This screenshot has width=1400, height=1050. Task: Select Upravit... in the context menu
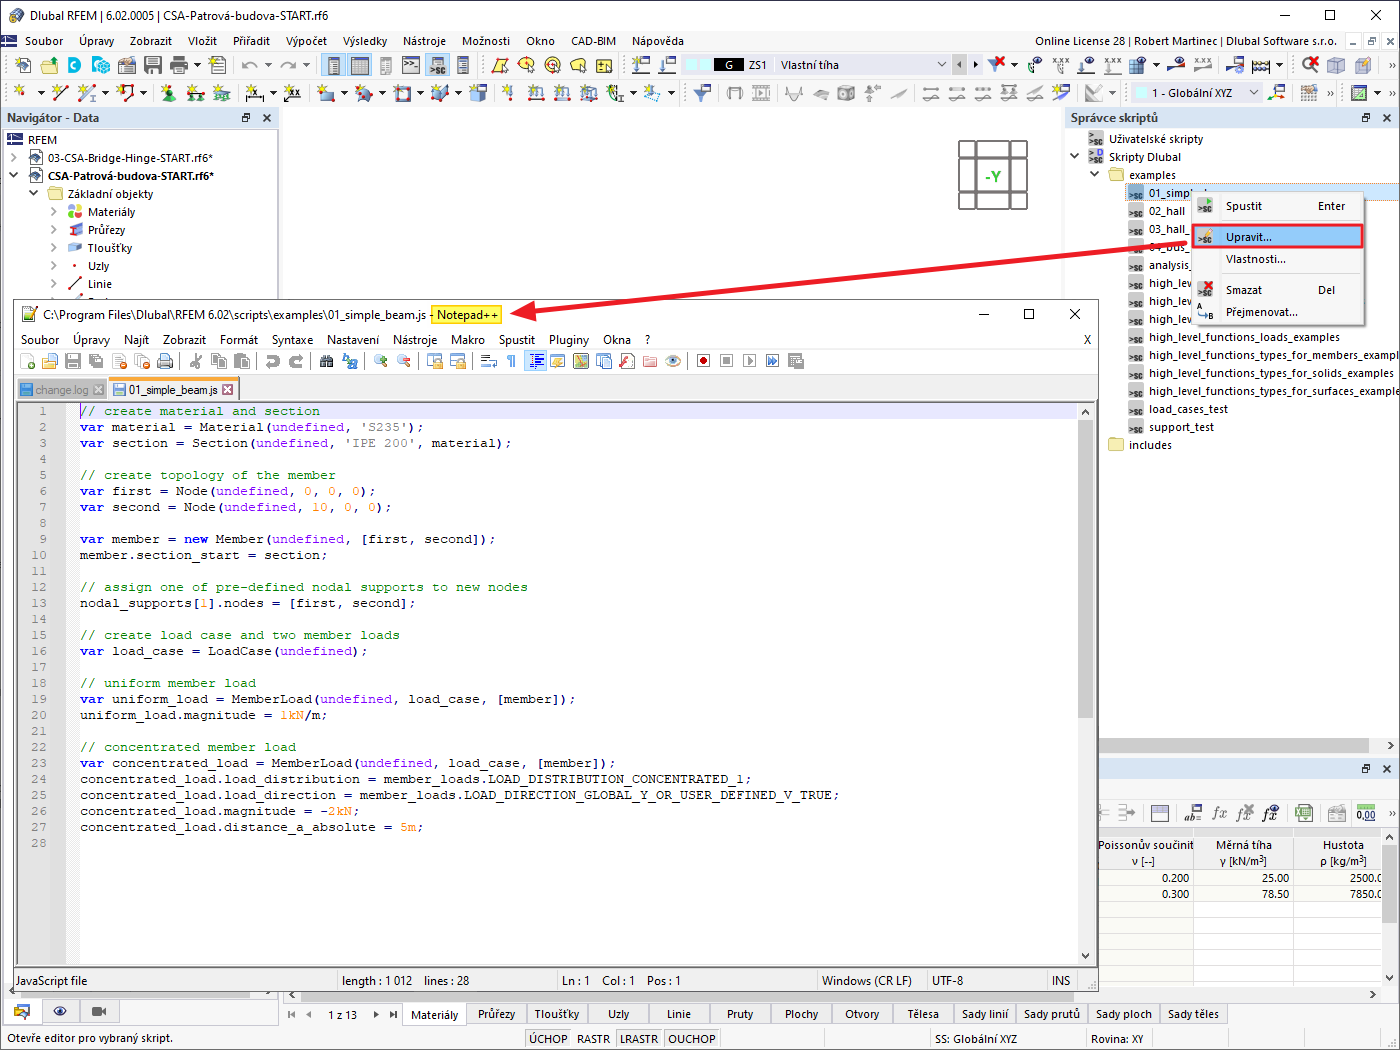click(x=1277, y=237)
